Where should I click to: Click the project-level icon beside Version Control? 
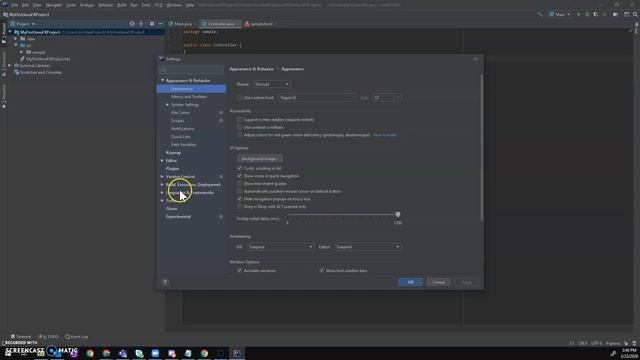pos(221,177)
